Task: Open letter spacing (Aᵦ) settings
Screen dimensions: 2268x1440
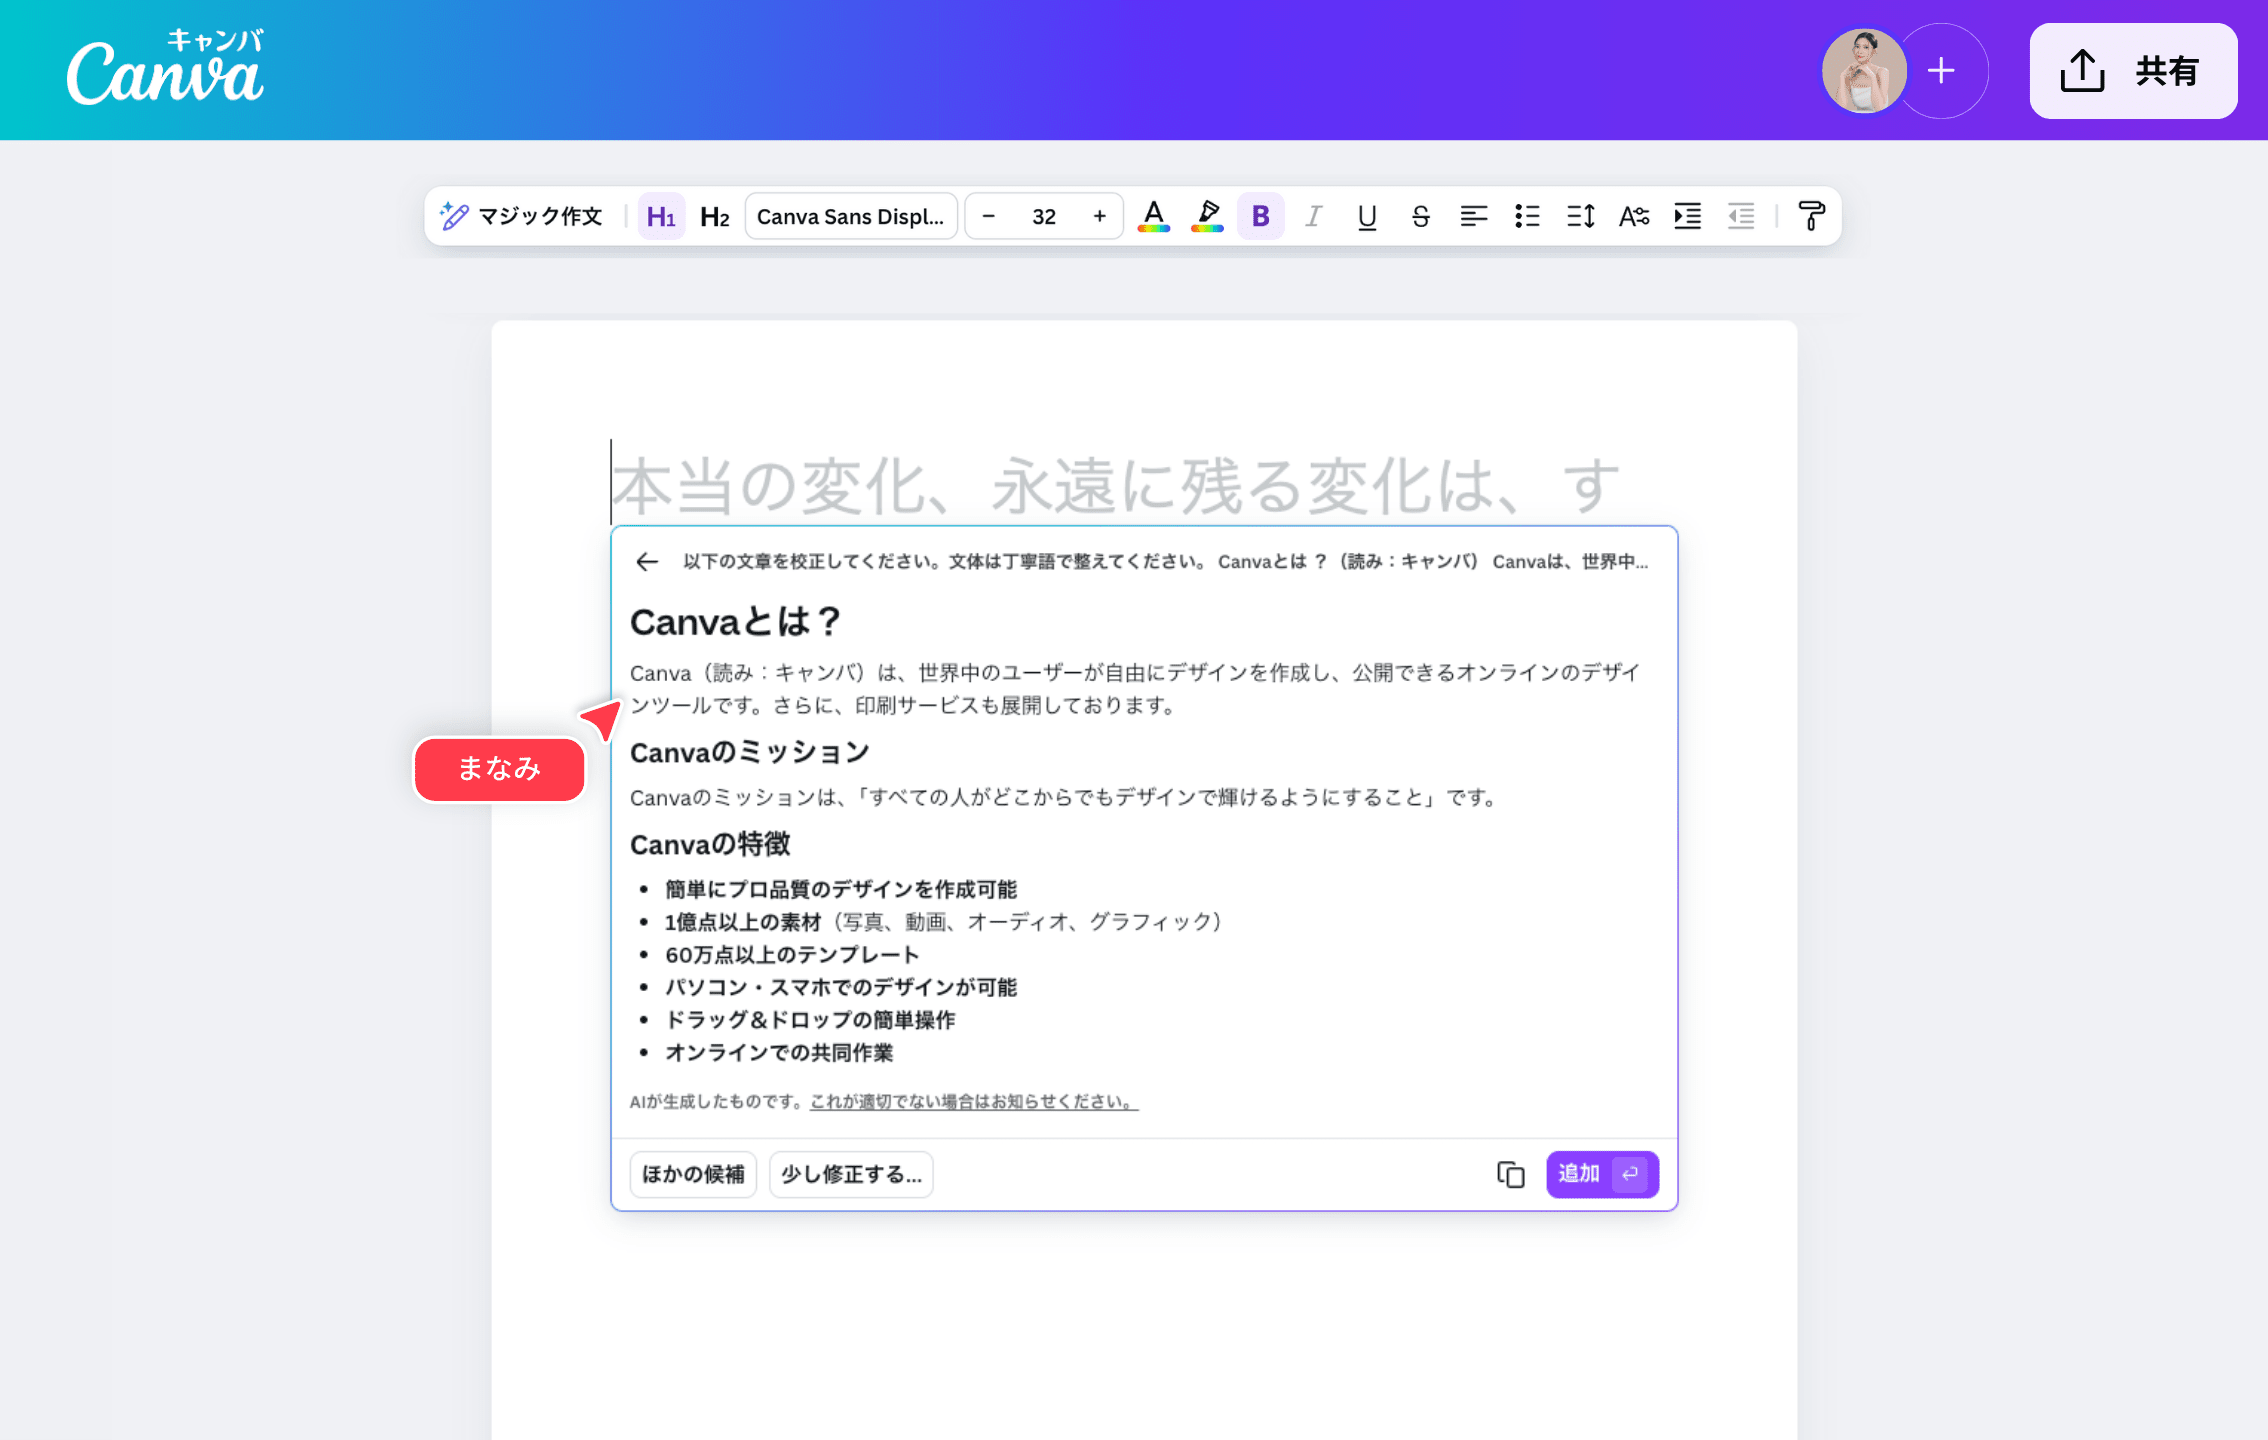Action: pos(1634,216)
